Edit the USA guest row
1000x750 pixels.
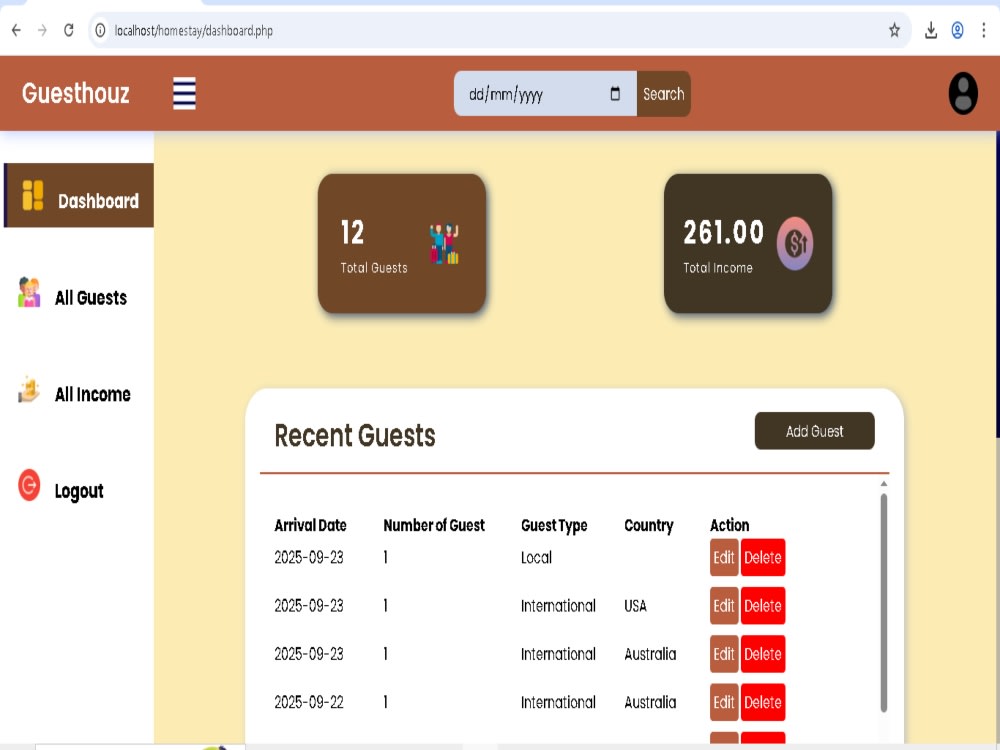point(724,606)
